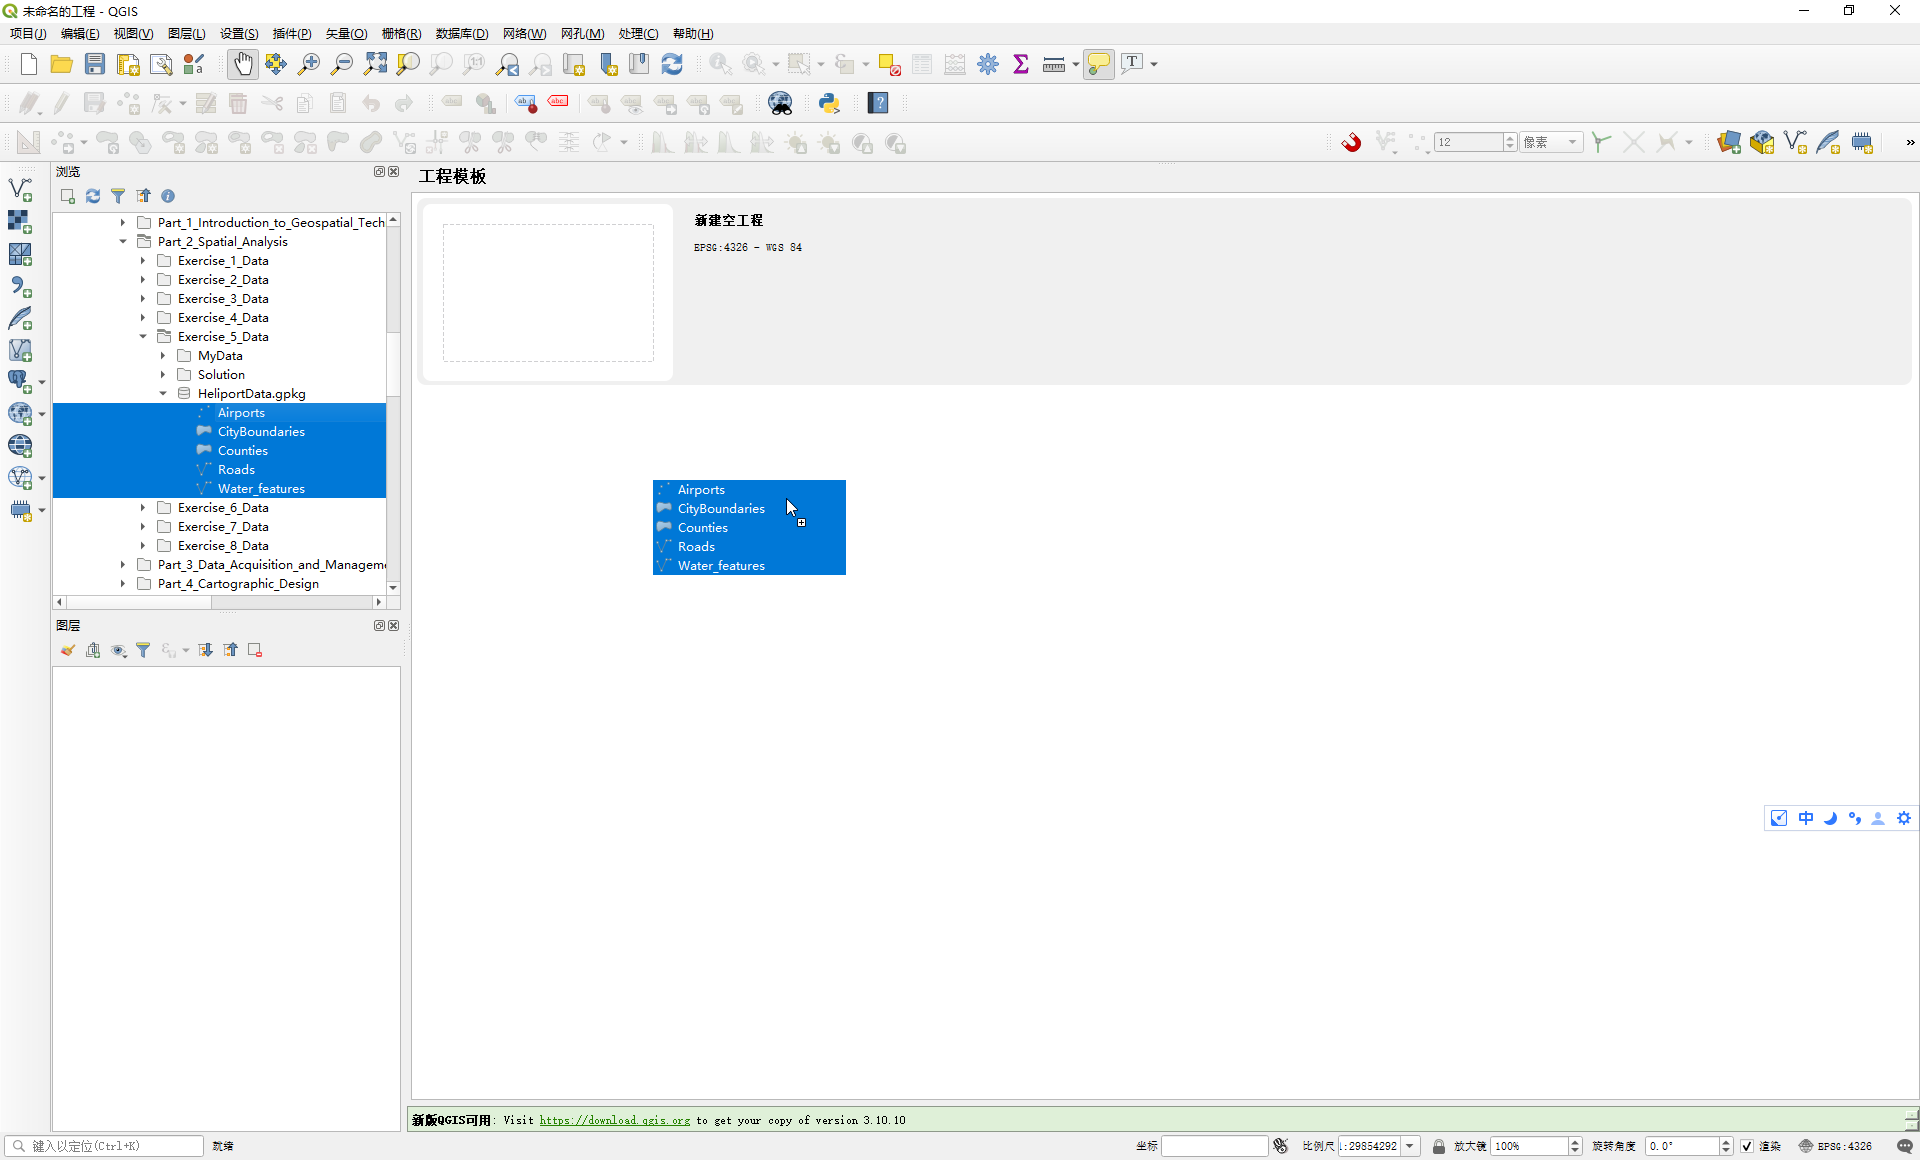Toggle the scale lock icon in status bar

pos(1438,1146)
